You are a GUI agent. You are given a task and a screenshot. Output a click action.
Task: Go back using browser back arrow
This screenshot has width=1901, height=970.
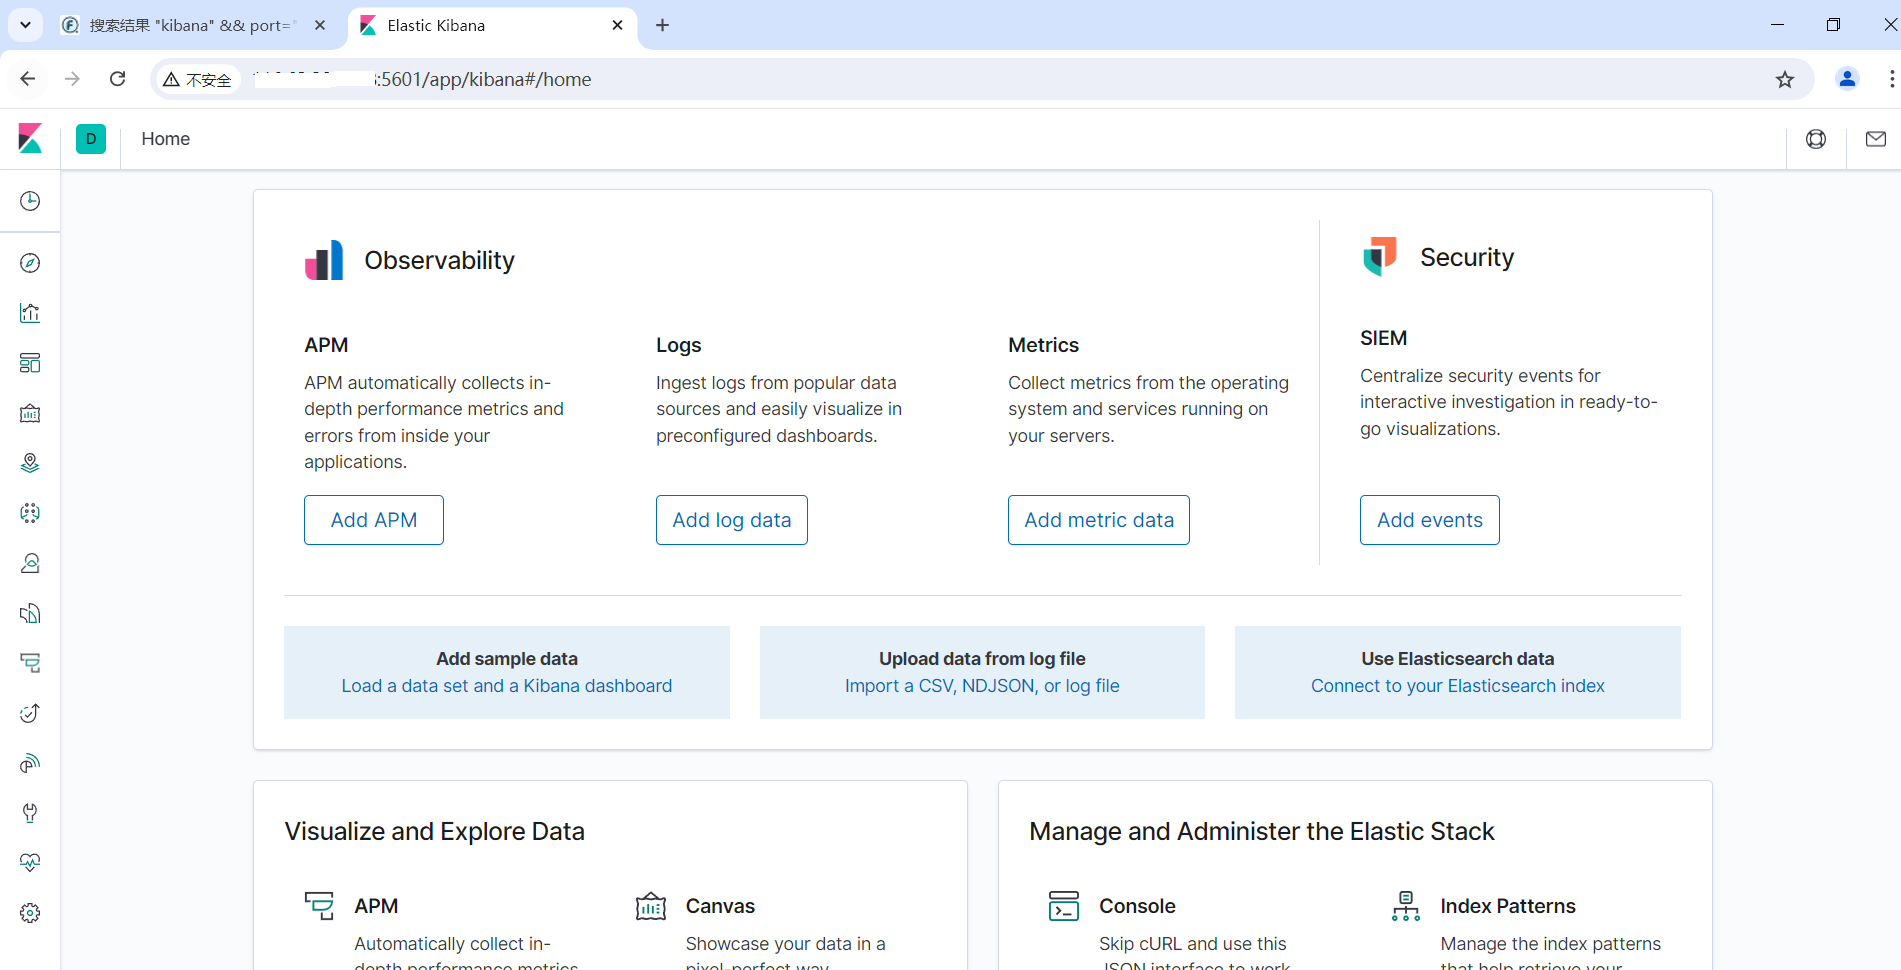(x=28, y=79)
